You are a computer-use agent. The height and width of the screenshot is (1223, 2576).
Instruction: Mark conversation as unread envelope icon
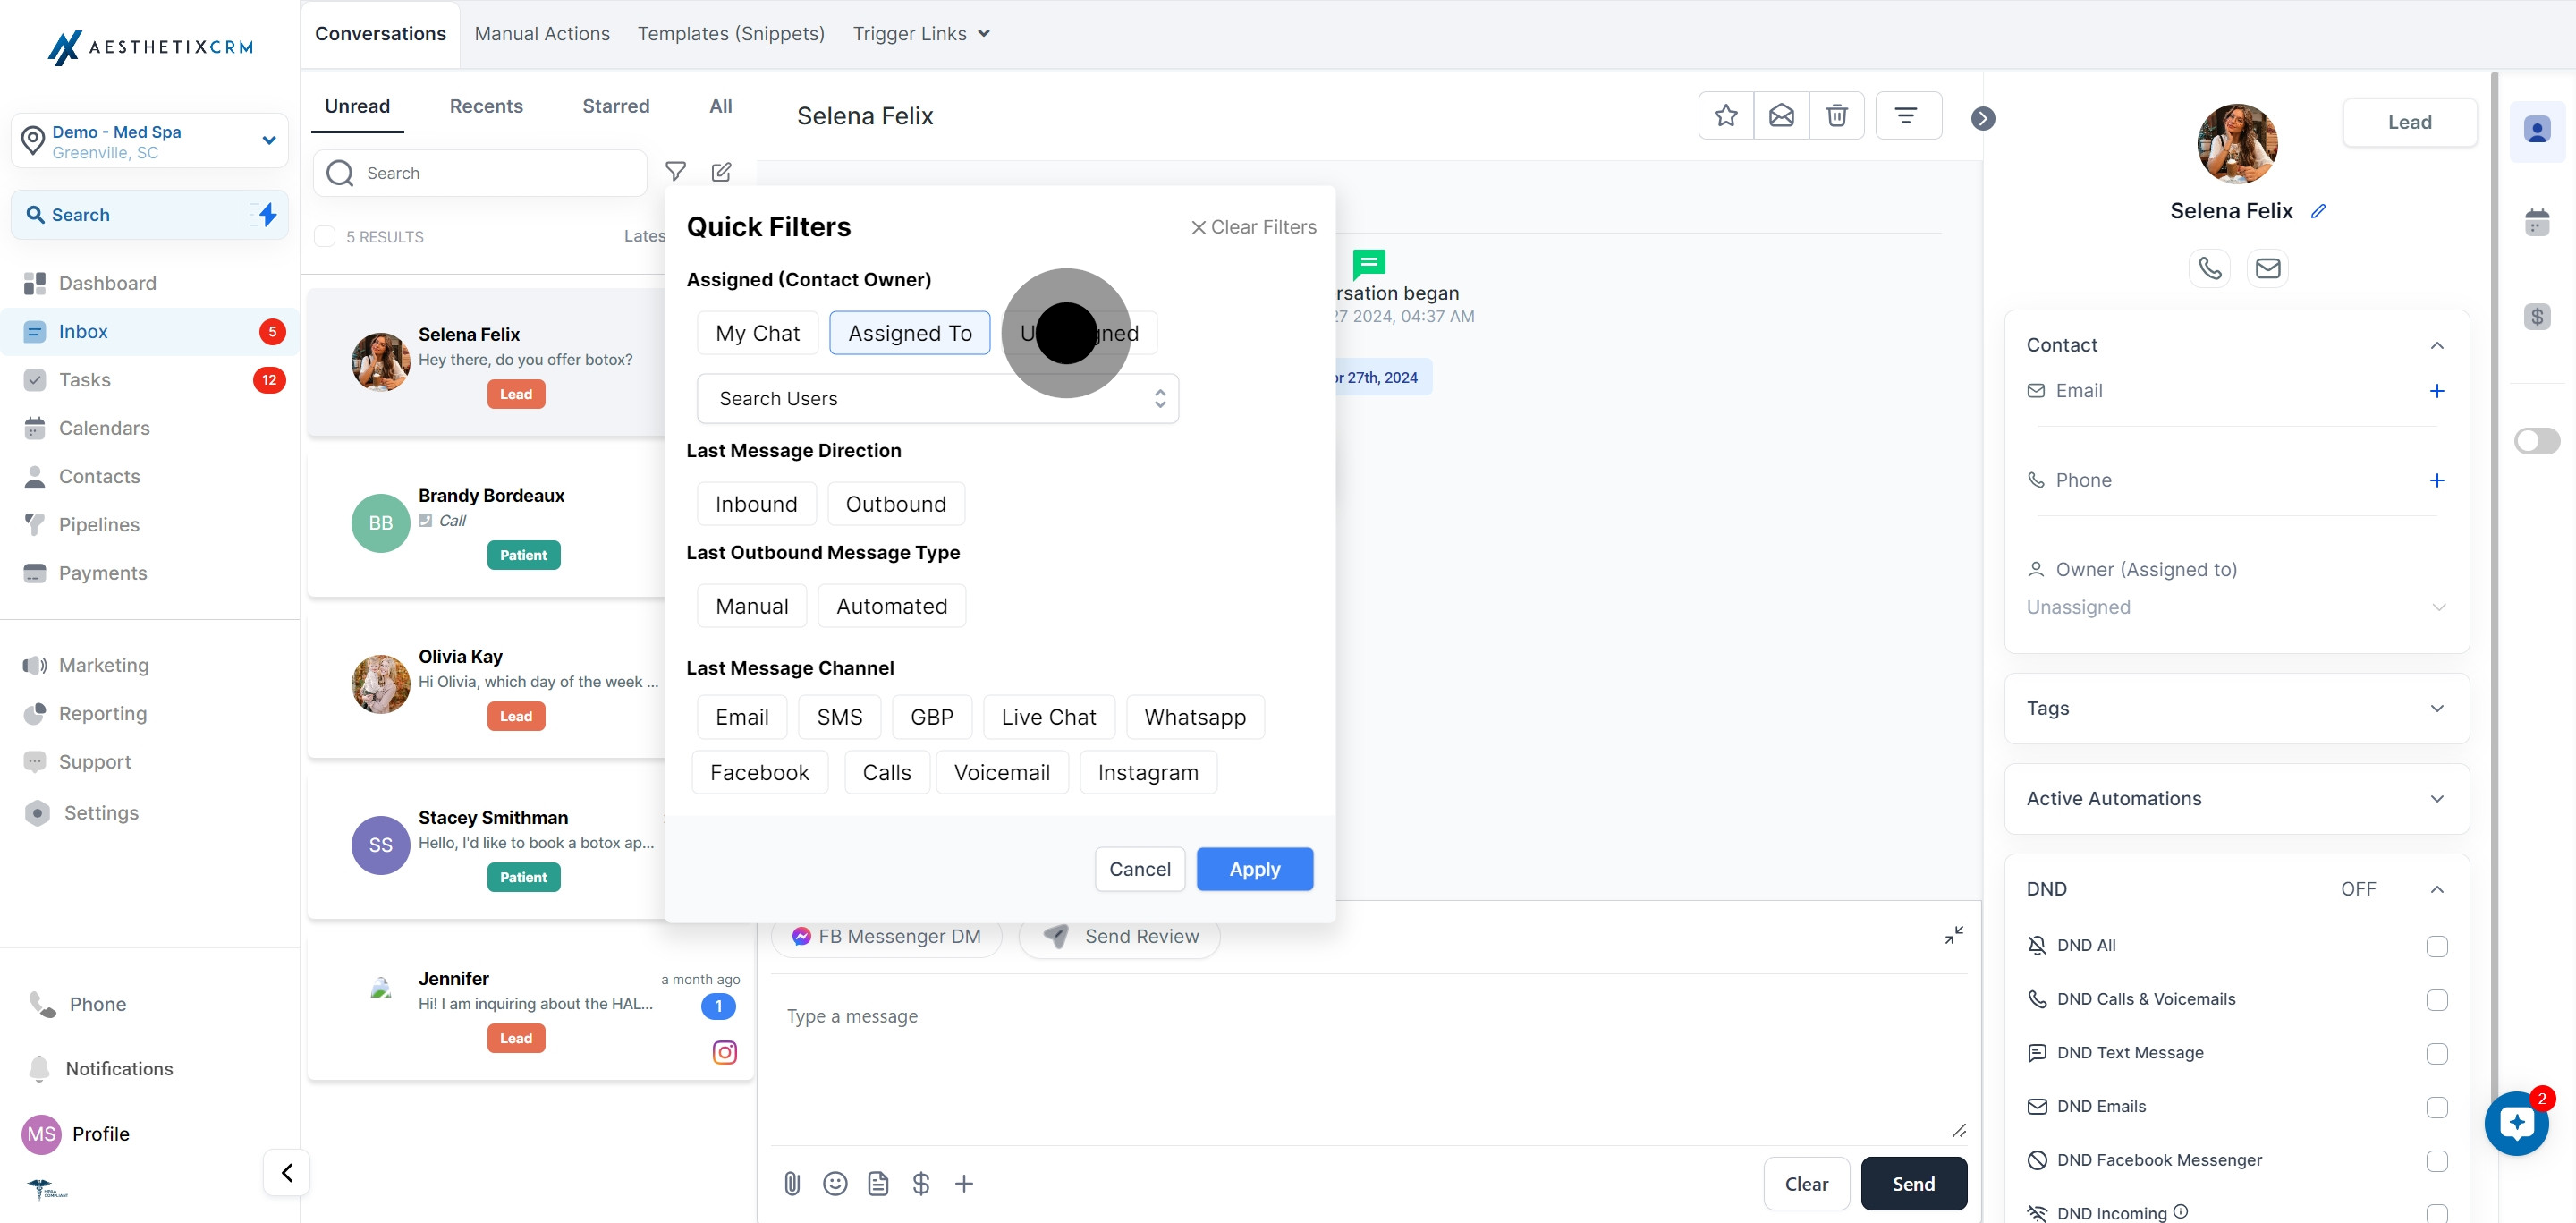pyautogui.click(x=1781, y=116)
